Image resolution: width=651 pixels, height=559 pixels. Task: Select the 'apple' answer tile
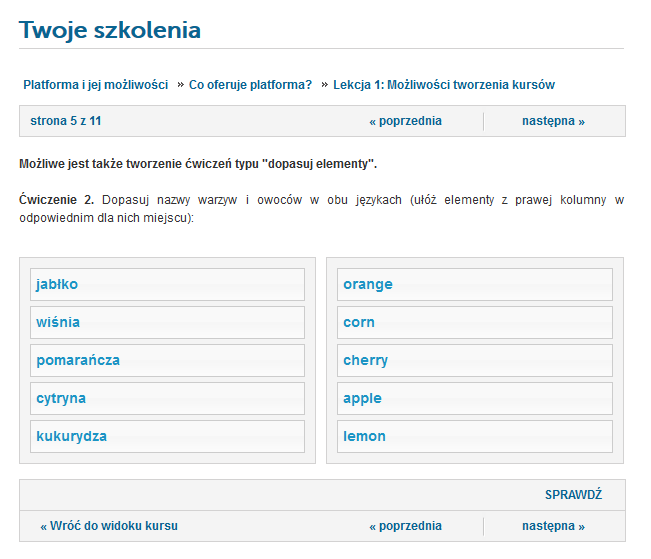click(475, 398)
